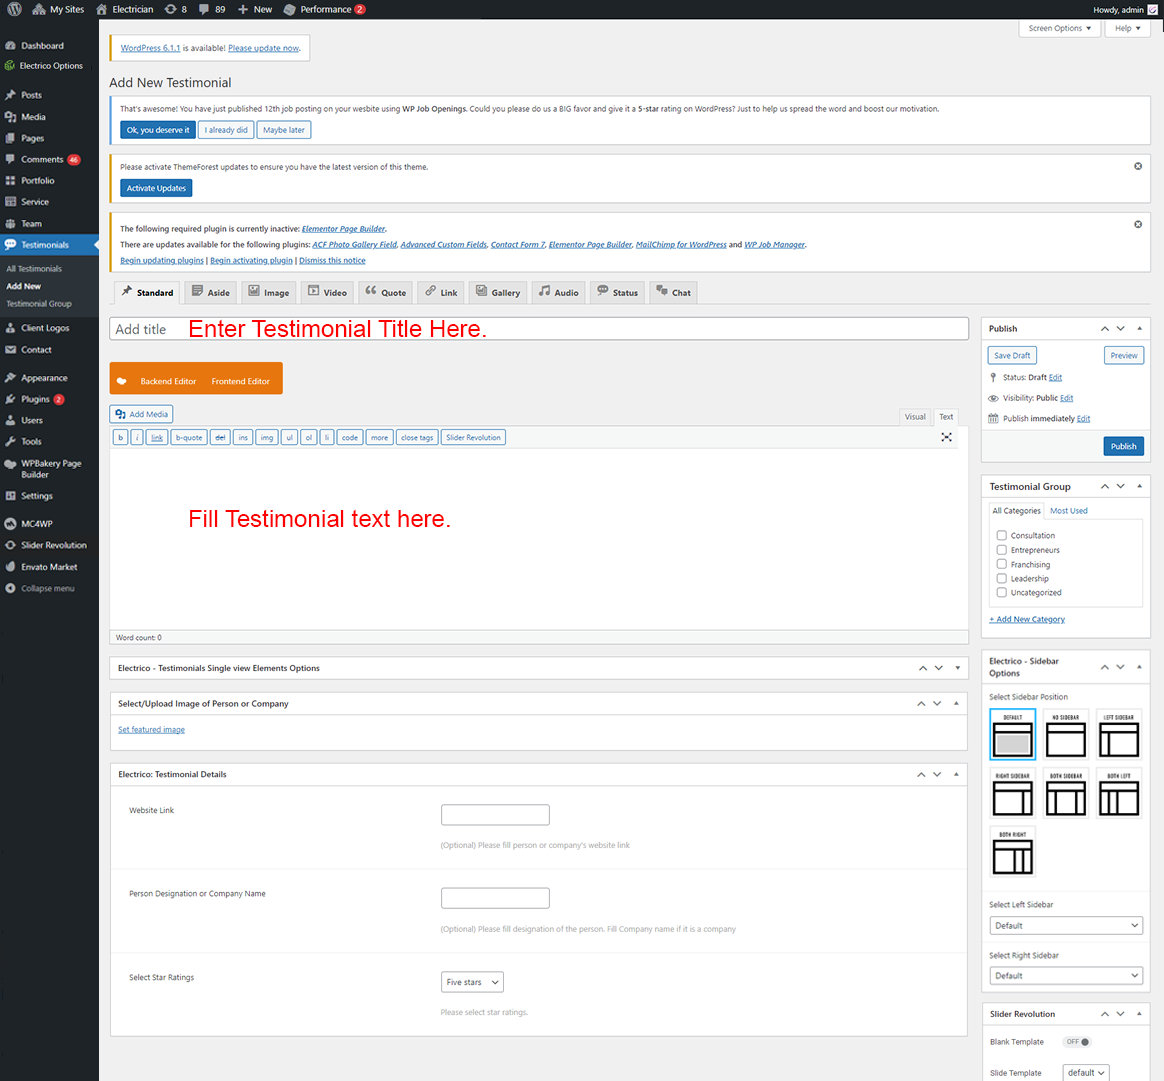Expand the Select Left Sidebar dropdown

click(x=1065, y=926)
